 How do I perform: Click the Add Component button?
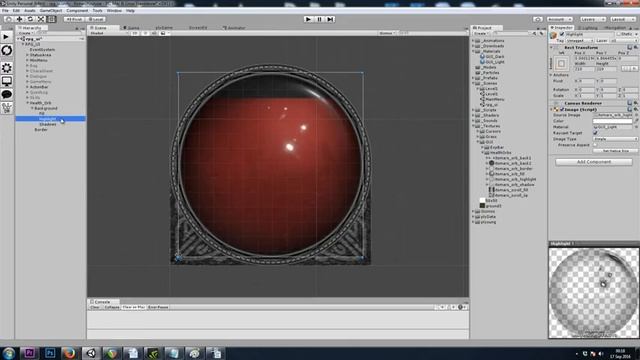[x=594, y=162]
